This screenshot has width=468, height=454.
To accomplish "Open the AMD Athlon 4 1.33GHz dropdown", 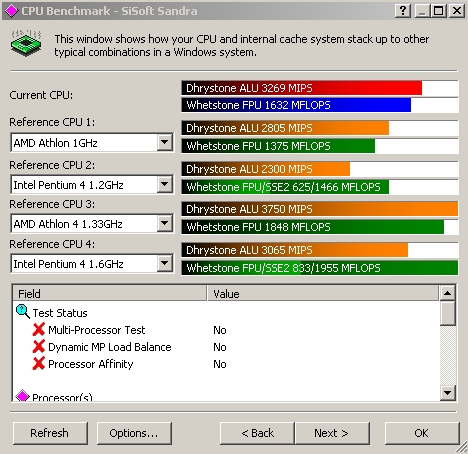I will (x=165, y=223).
